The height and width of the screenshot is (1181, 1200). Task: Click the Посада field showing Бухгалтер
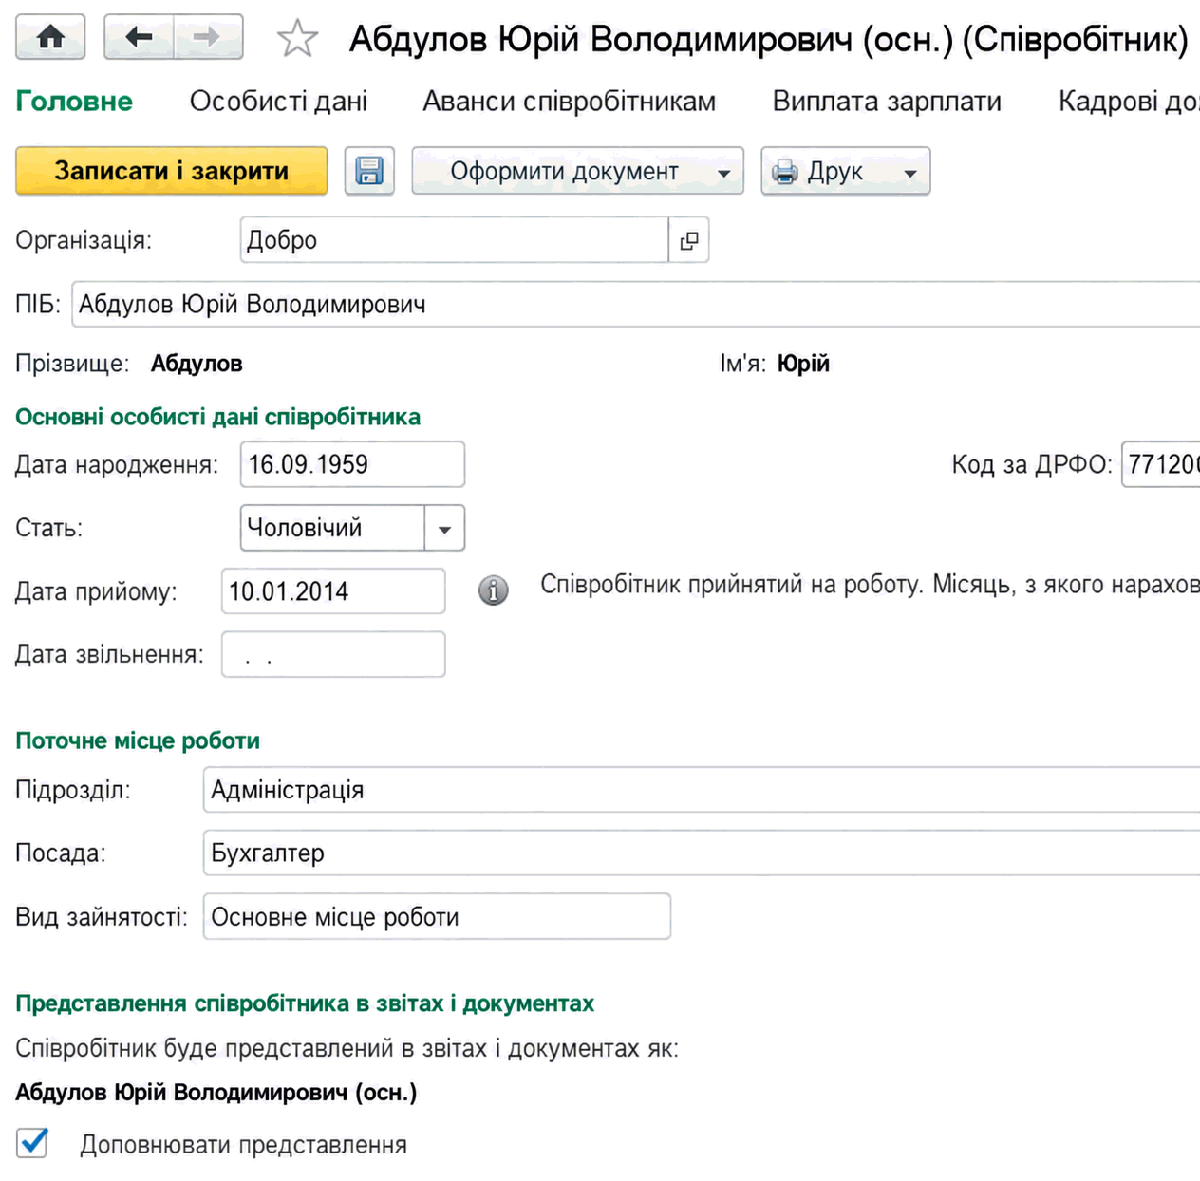tap(701, 853)
